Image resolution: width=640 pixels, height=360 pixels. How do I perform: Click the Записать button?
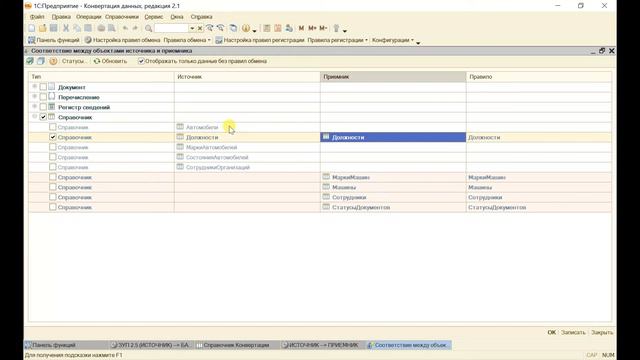click(x=573, y=332)
